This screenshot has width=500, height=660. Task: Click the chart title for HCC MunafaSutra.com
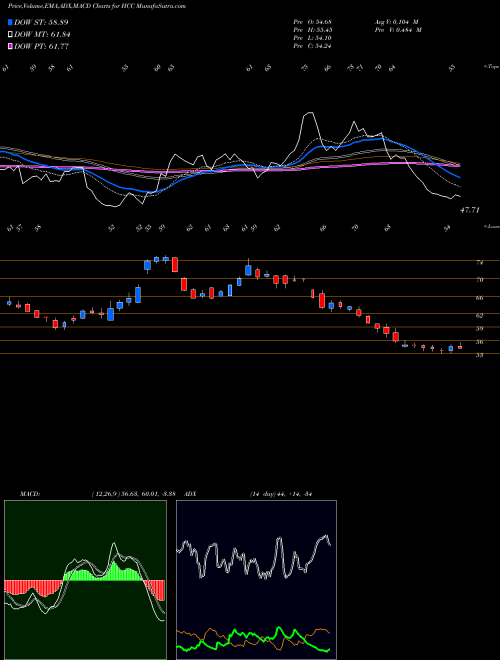(97, 6)
